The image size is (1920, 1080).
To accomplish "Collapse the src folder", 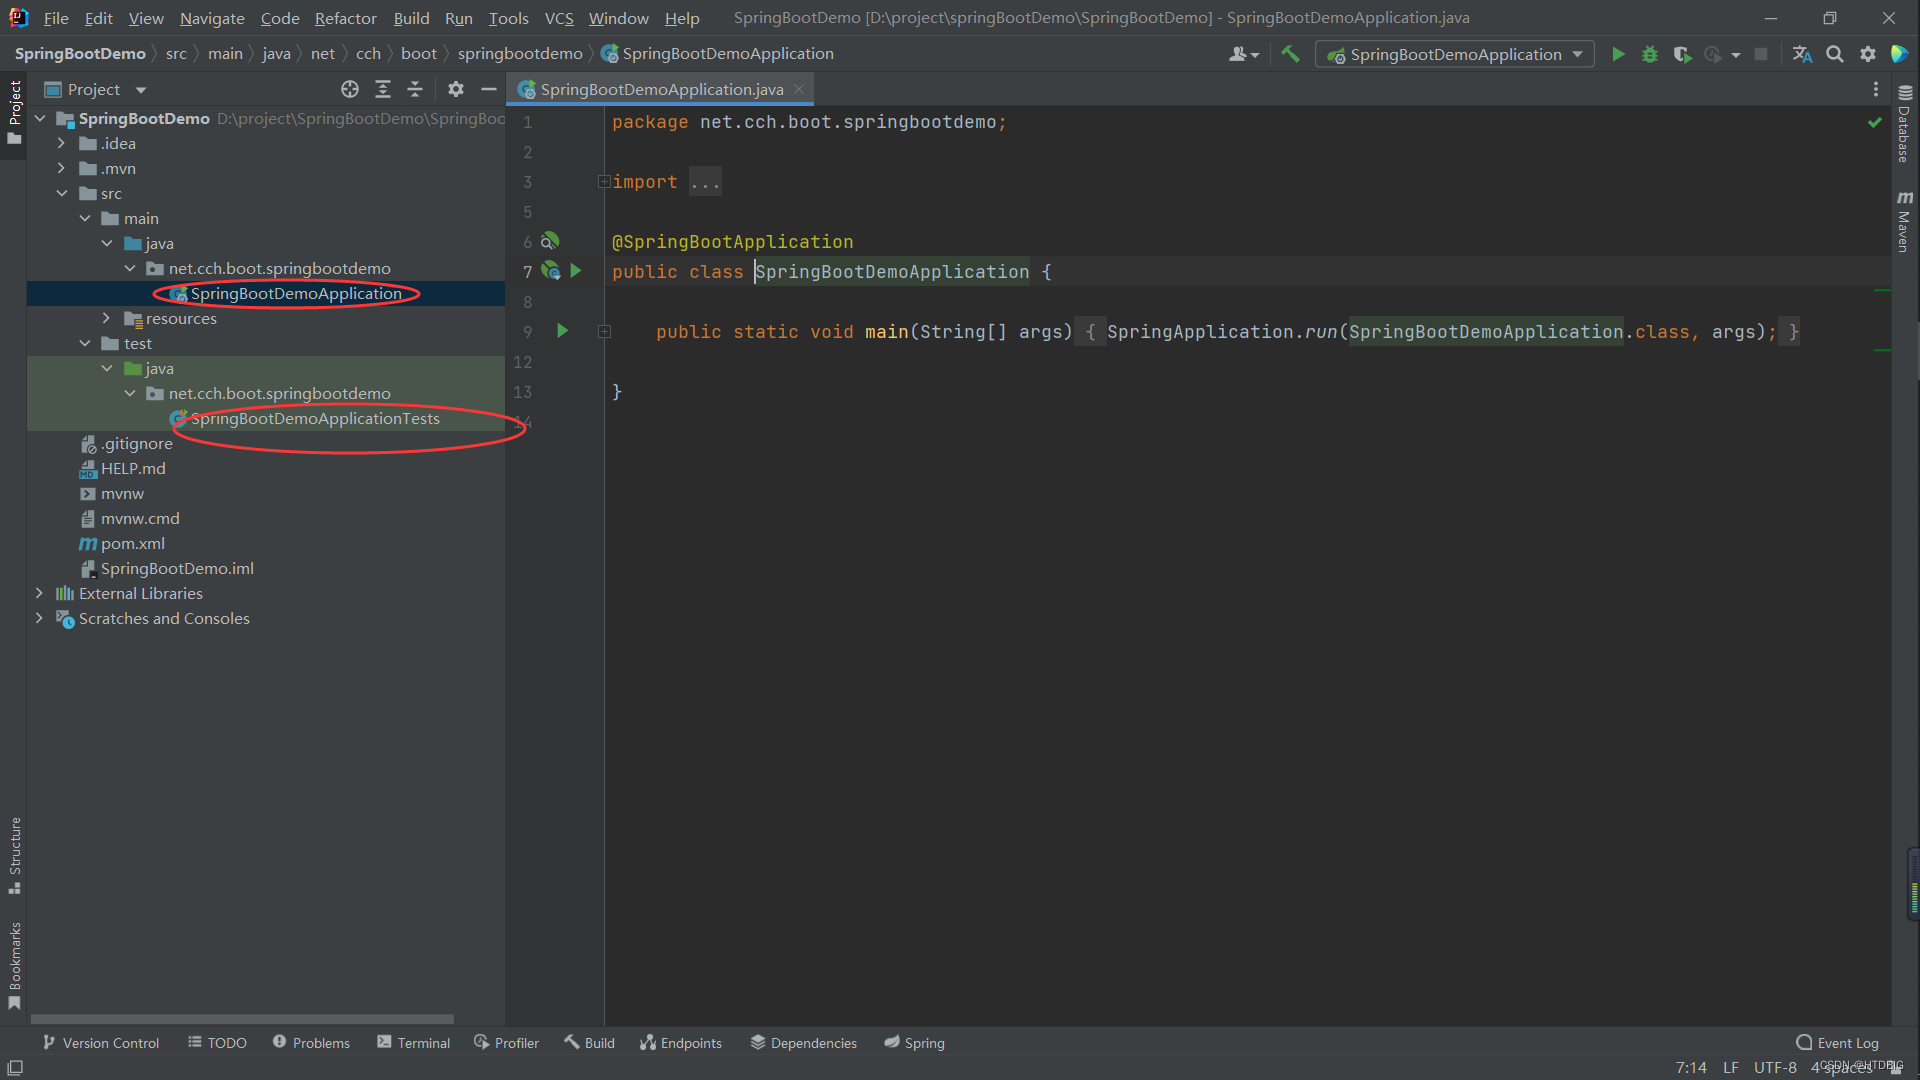I will tap(61, 193).
